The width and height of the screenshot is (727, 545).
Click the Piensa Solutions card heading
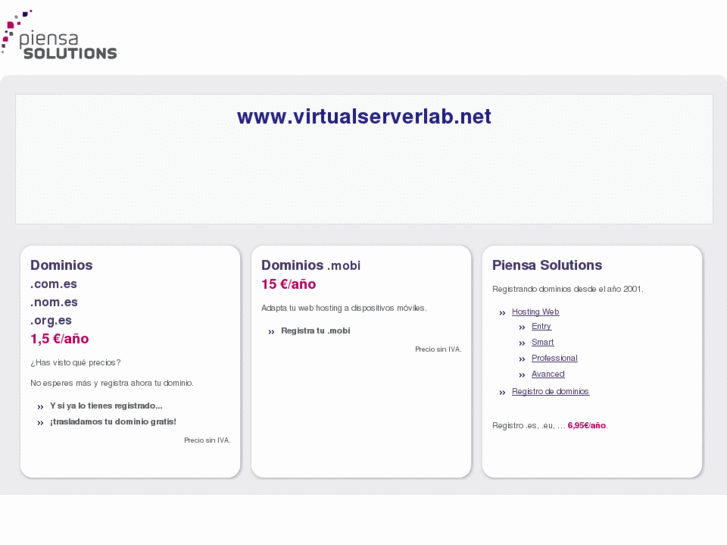pyautogui.click(x=547, y=265)
